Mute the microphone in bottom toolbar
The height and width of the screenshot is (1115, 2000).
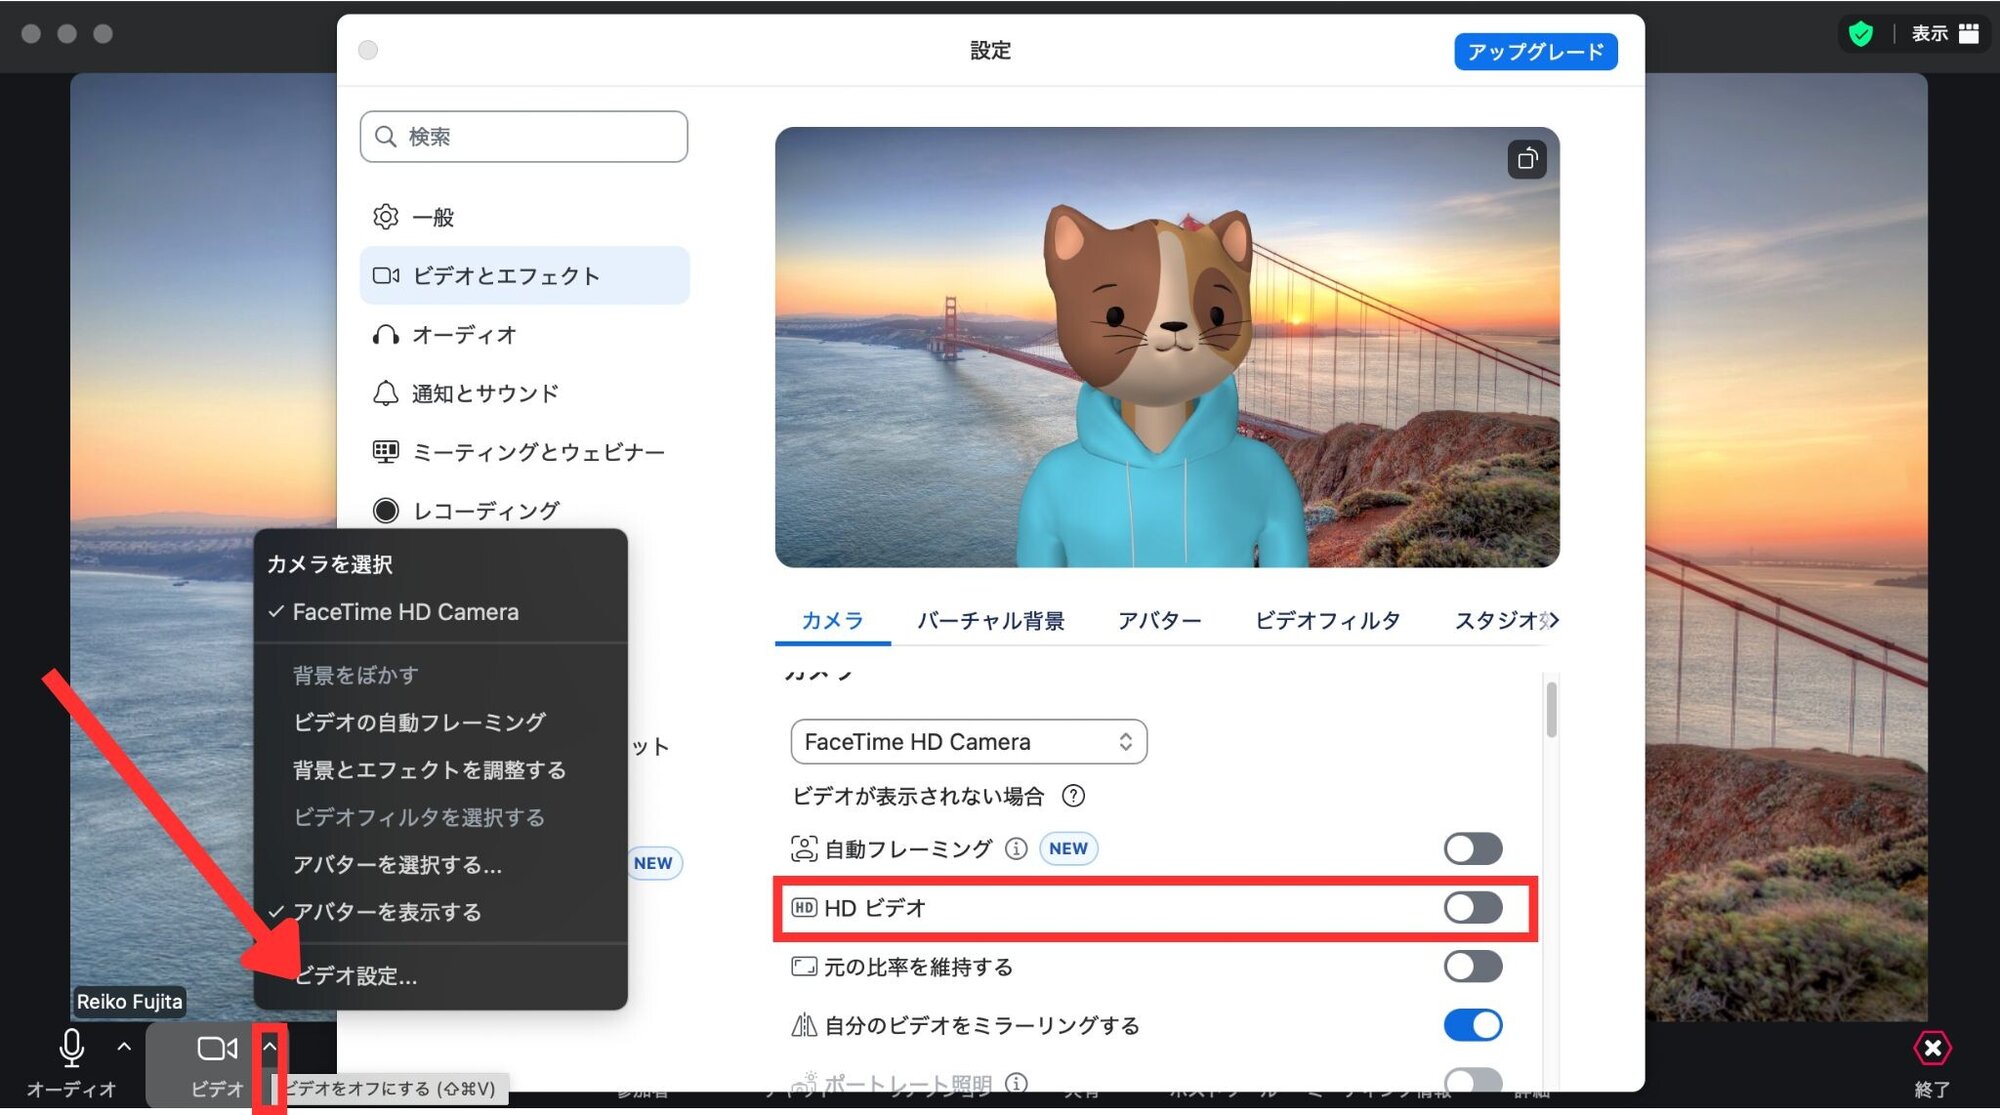click(x=71, y=1050)
